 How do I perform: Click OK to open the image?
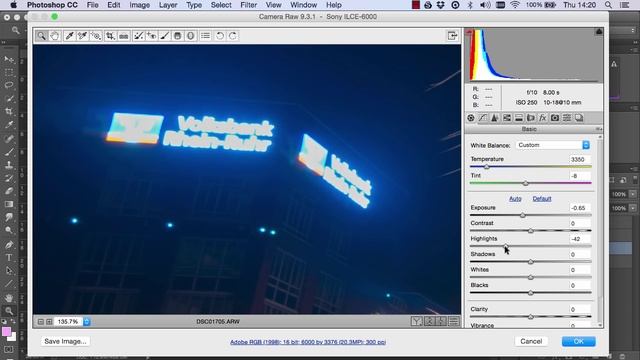578,341
